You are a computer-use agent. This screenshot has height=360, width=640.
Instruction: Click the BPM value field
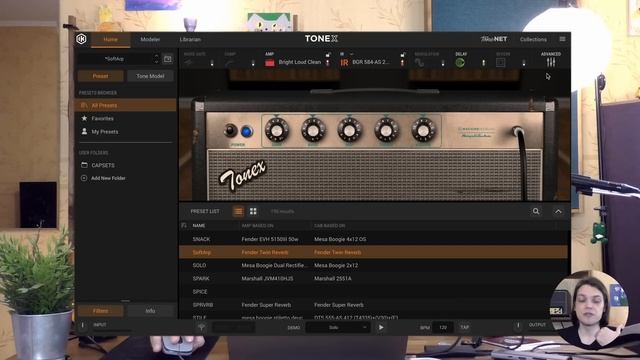pos(443,327)
